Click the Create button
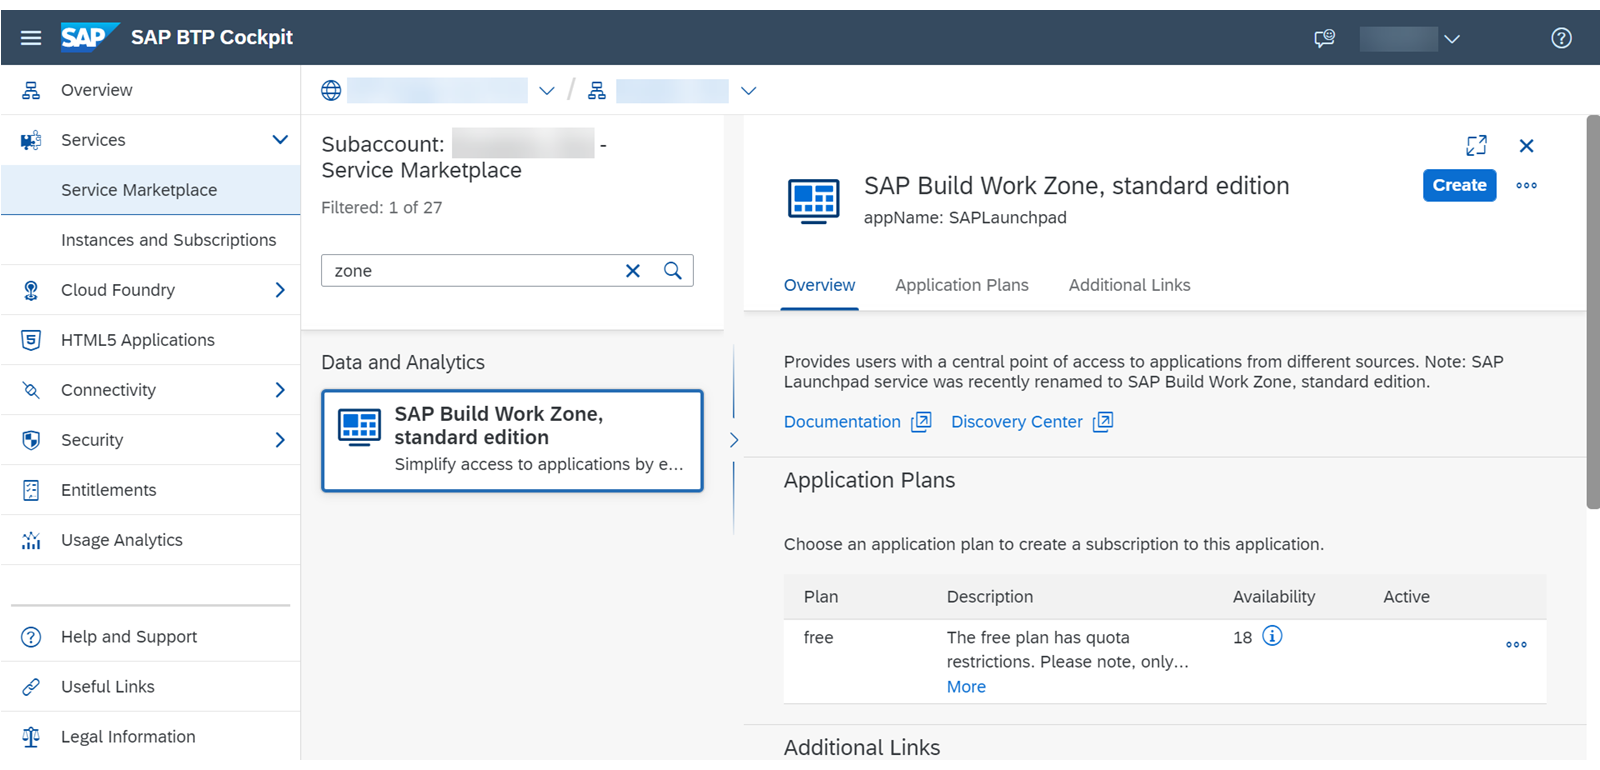Screen dimensions: 1600x770 [1460, 185]
